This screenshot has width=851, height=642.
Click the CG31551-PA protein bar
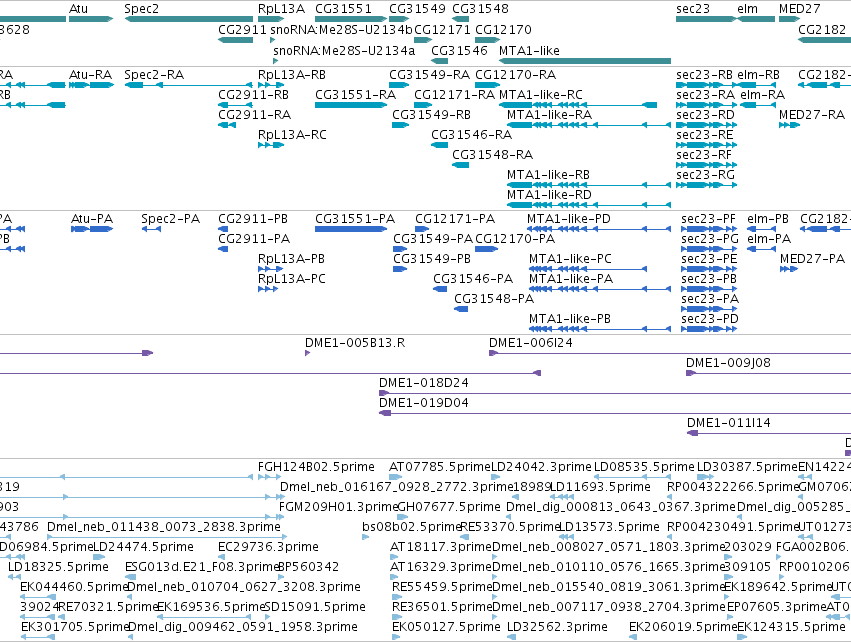(351, 229)
